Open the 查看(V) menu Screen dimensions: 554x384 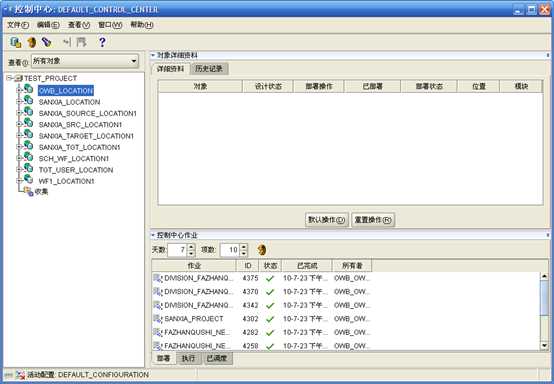pyautogui.click(x=79, y=25)
